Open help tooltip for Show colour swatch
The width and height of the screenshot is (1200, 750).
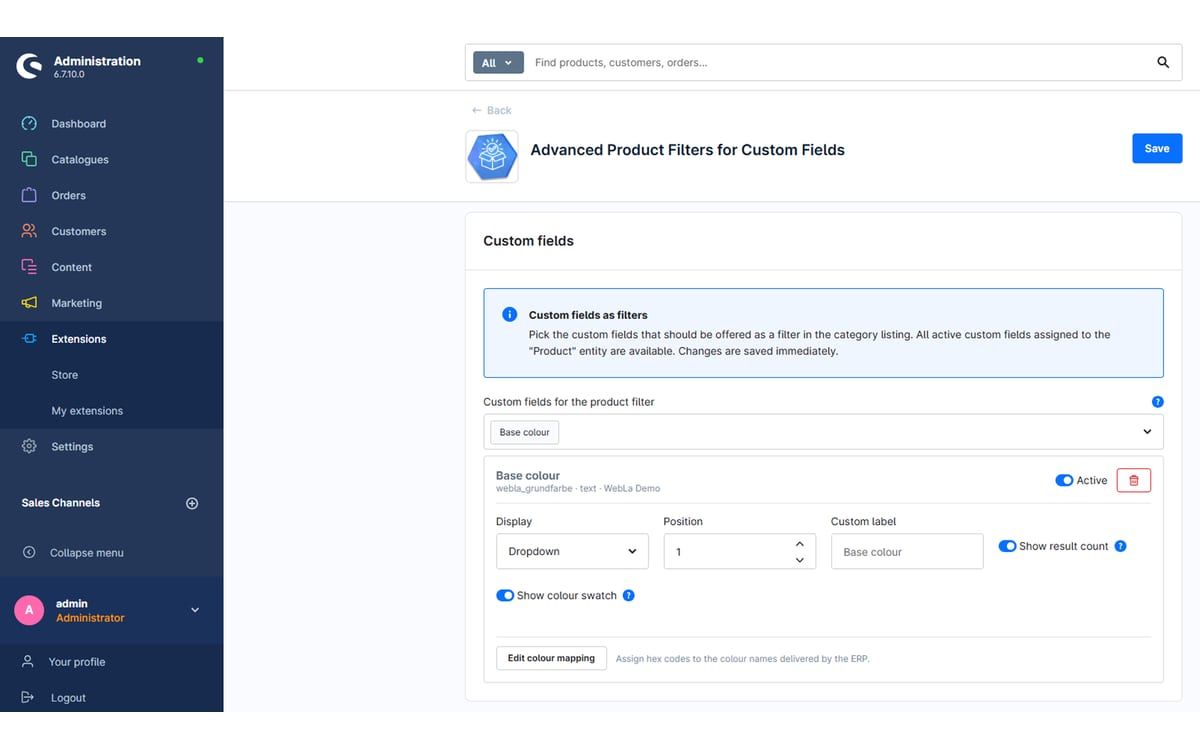coord(628,595)
